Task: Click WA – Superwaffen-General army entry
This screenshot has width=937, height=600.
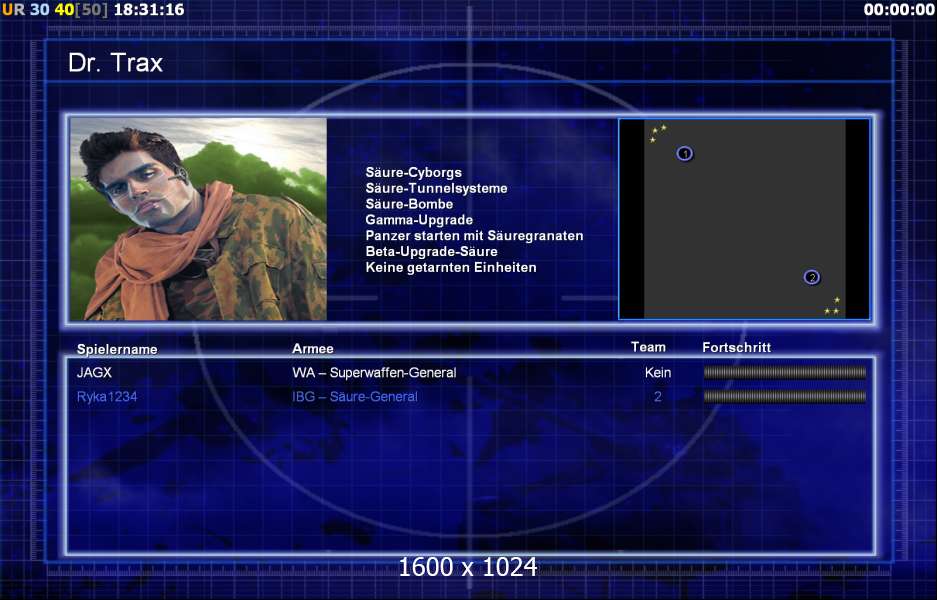Action: coord(374,372)
